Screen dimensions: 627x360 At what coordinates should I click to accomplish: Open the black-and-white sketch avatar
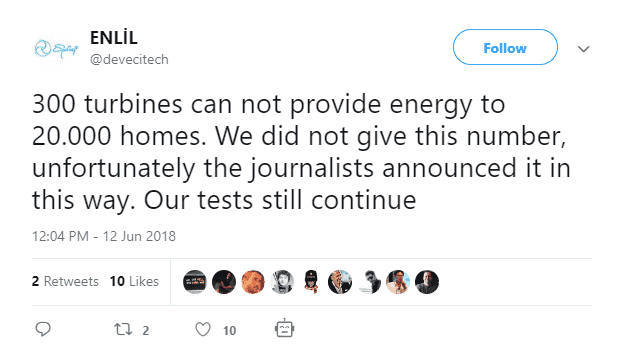click(282, 282)
